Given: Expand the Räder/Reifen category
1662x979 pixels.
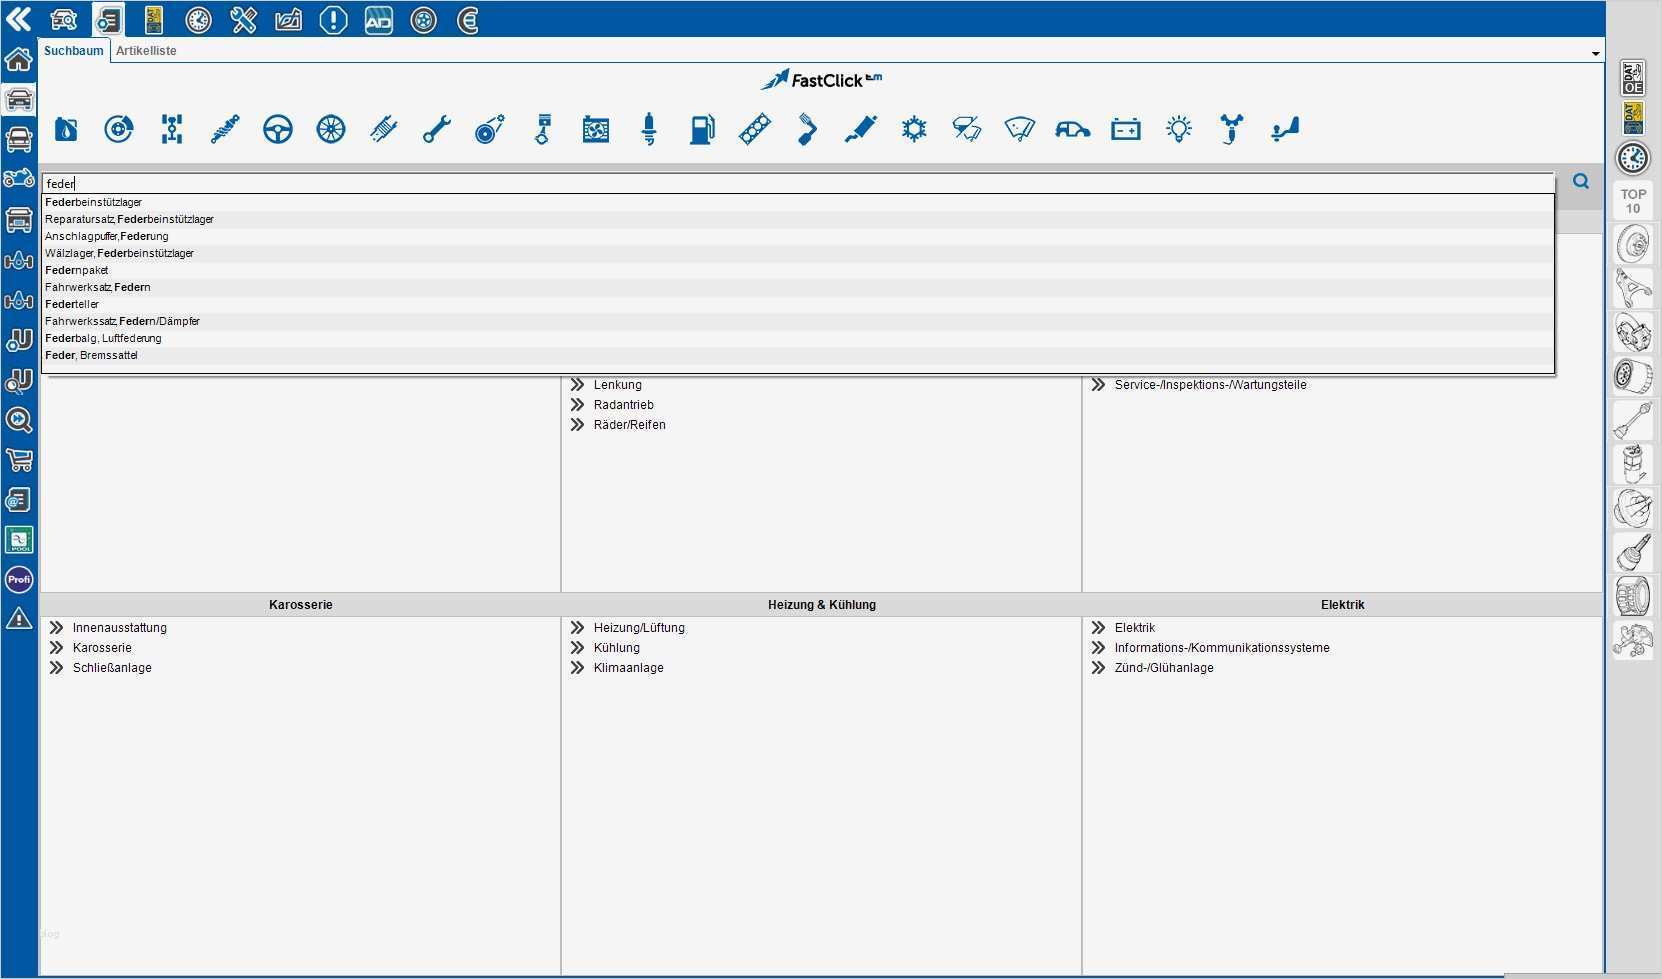Looking at the screenshot, I should 577,425.
